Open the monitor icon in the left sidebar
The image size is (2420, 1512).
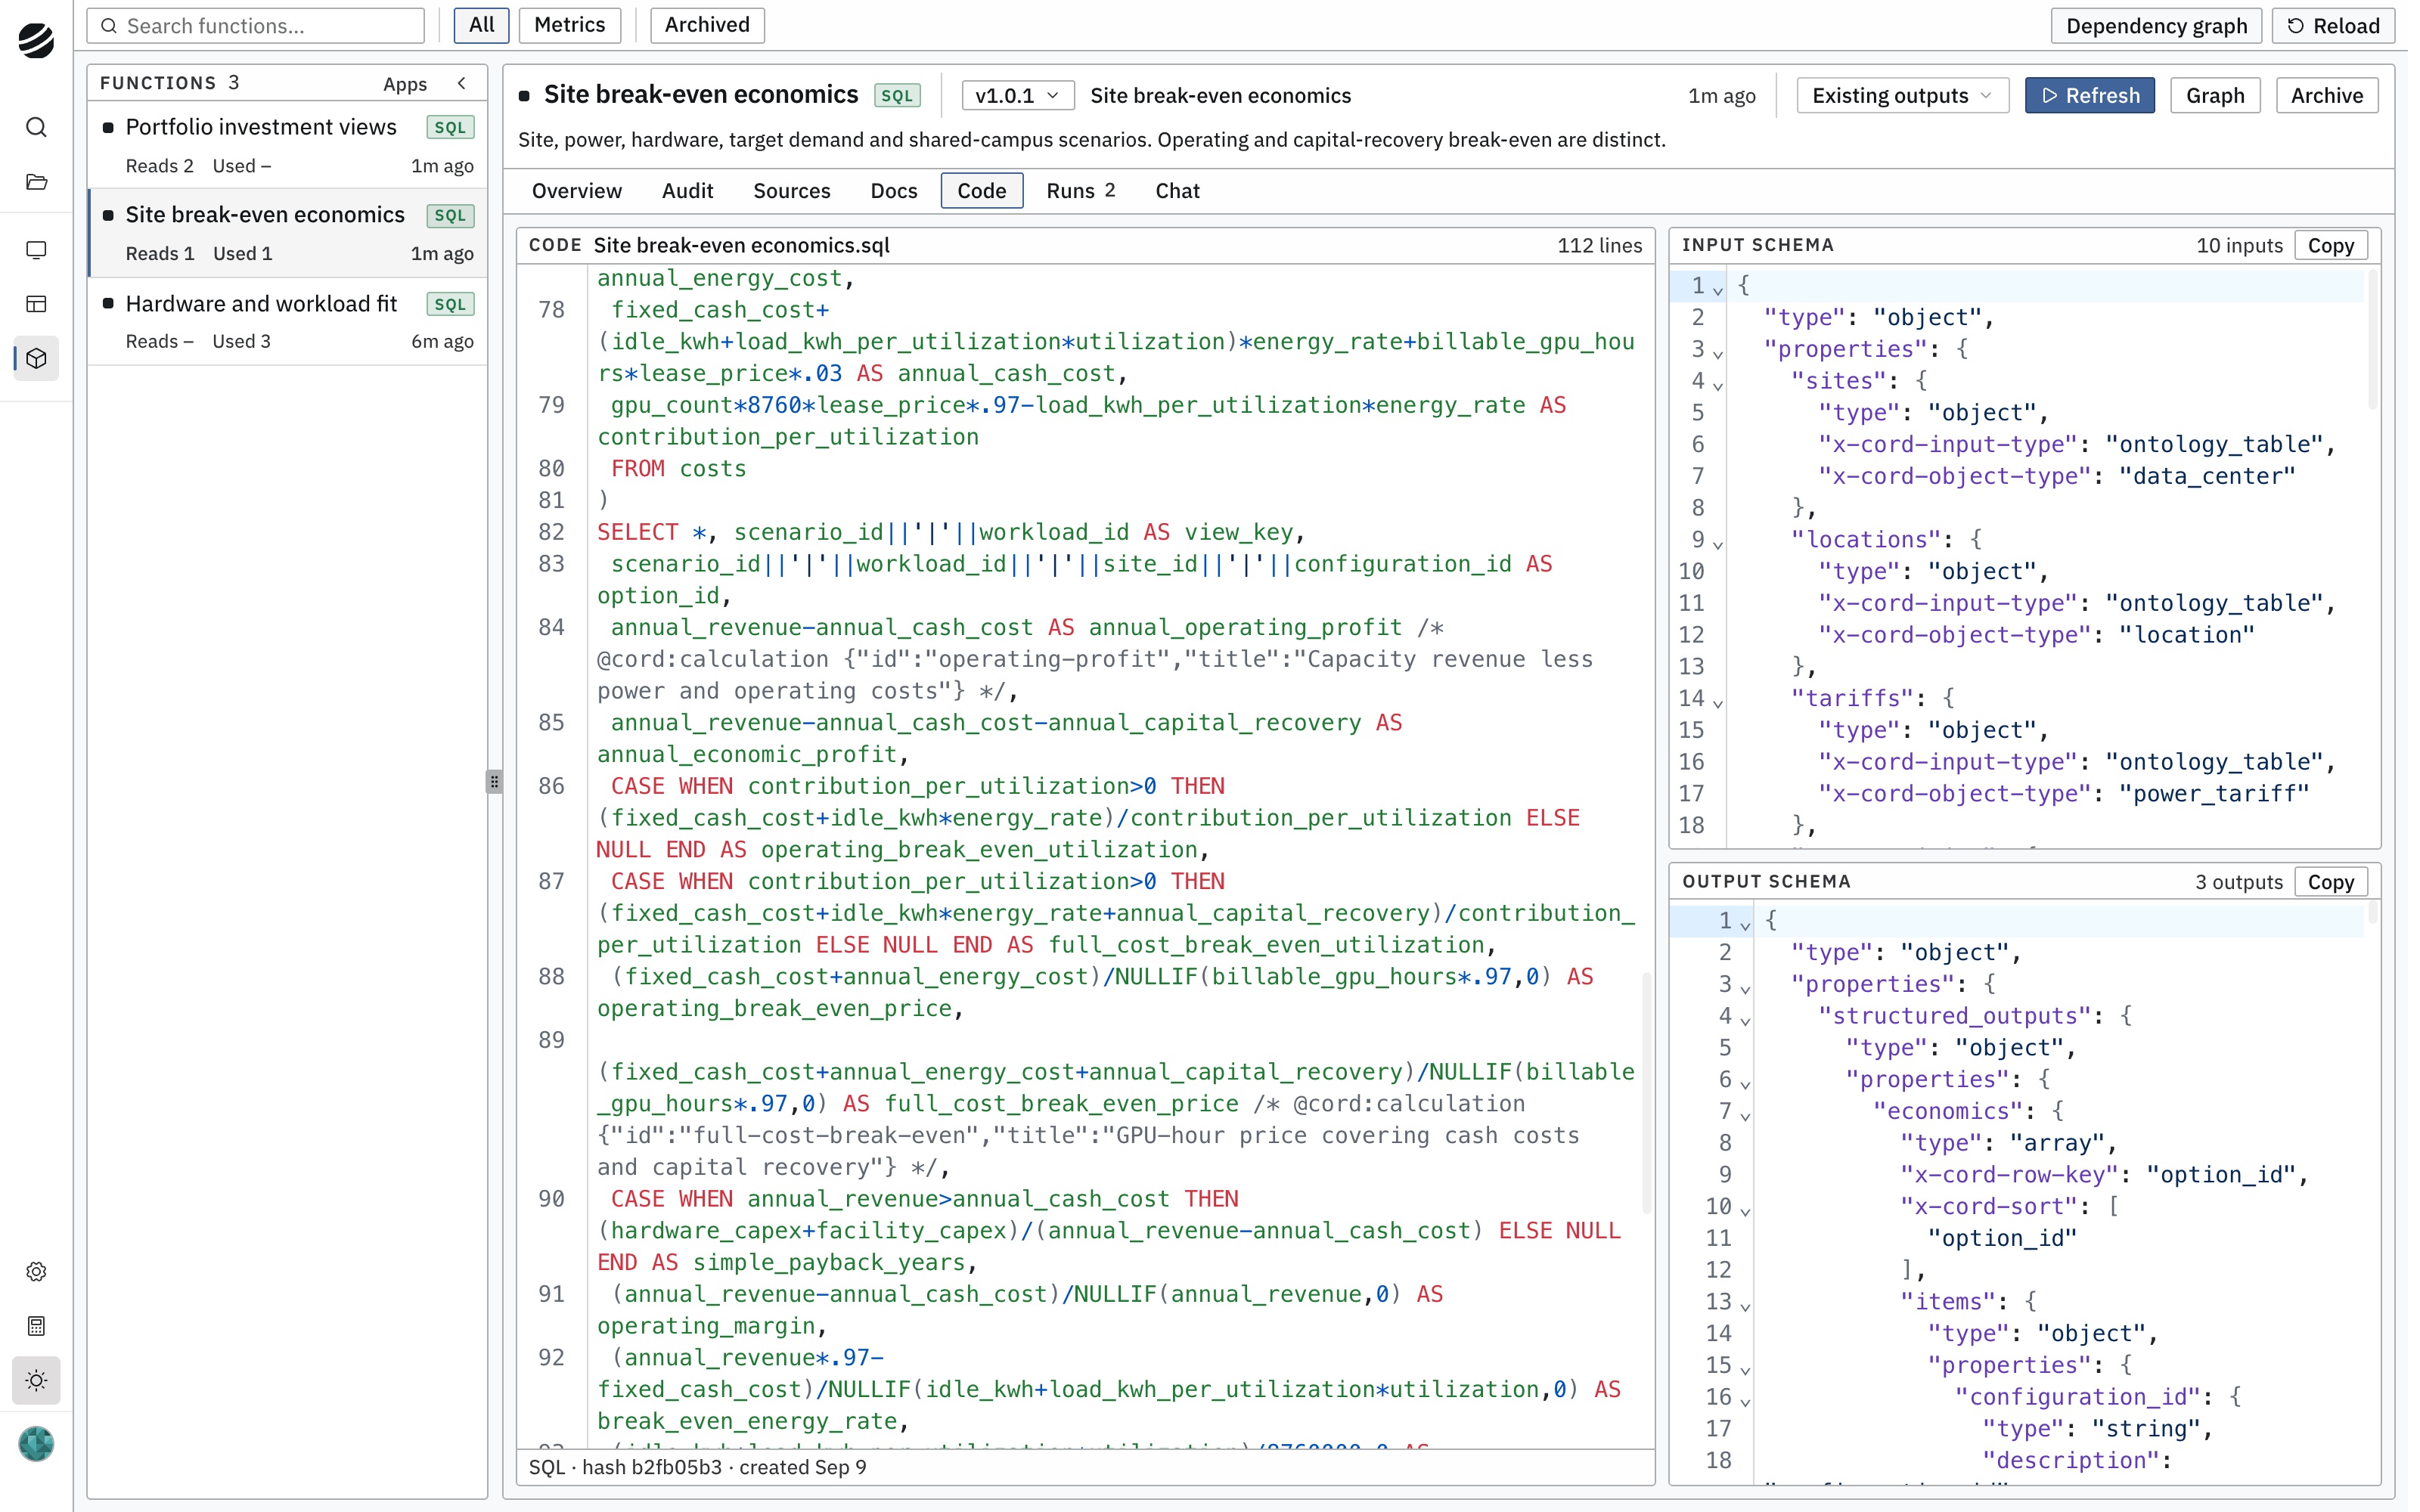coord(36,250)
